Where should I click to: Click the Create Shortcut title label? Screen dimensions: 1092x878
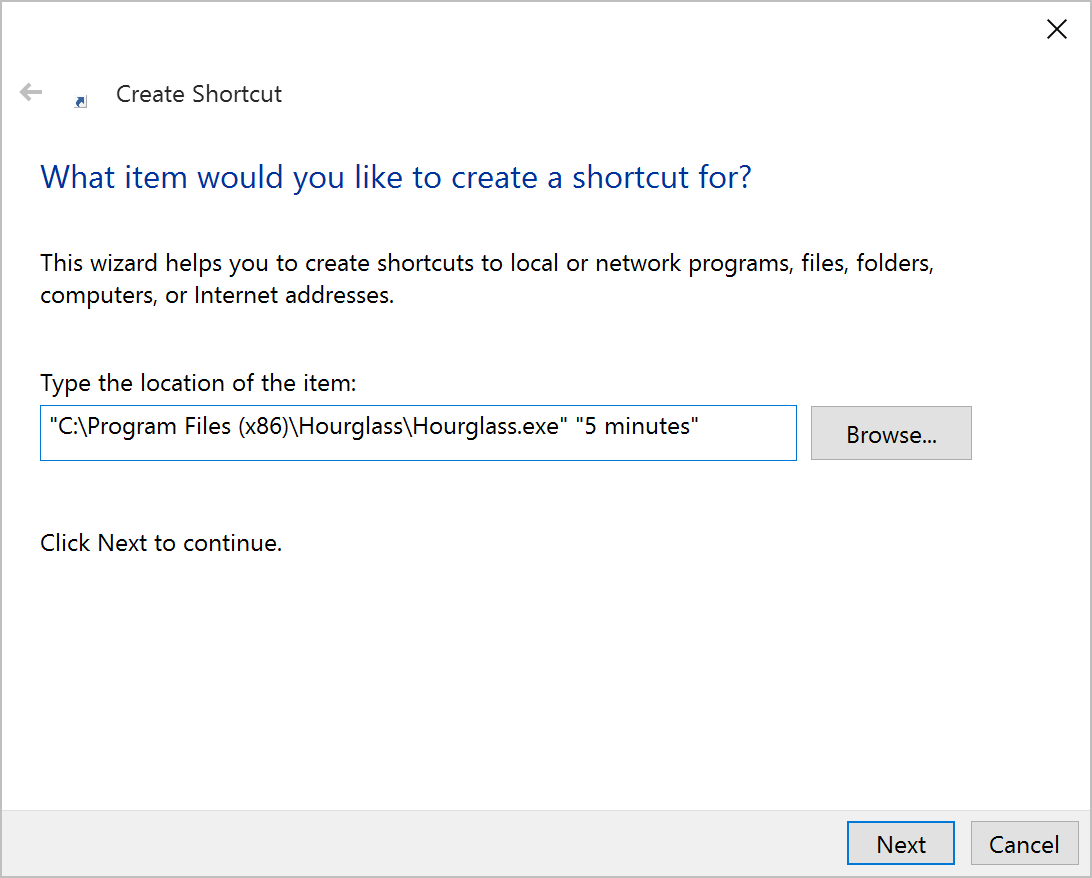click(198, 93)
